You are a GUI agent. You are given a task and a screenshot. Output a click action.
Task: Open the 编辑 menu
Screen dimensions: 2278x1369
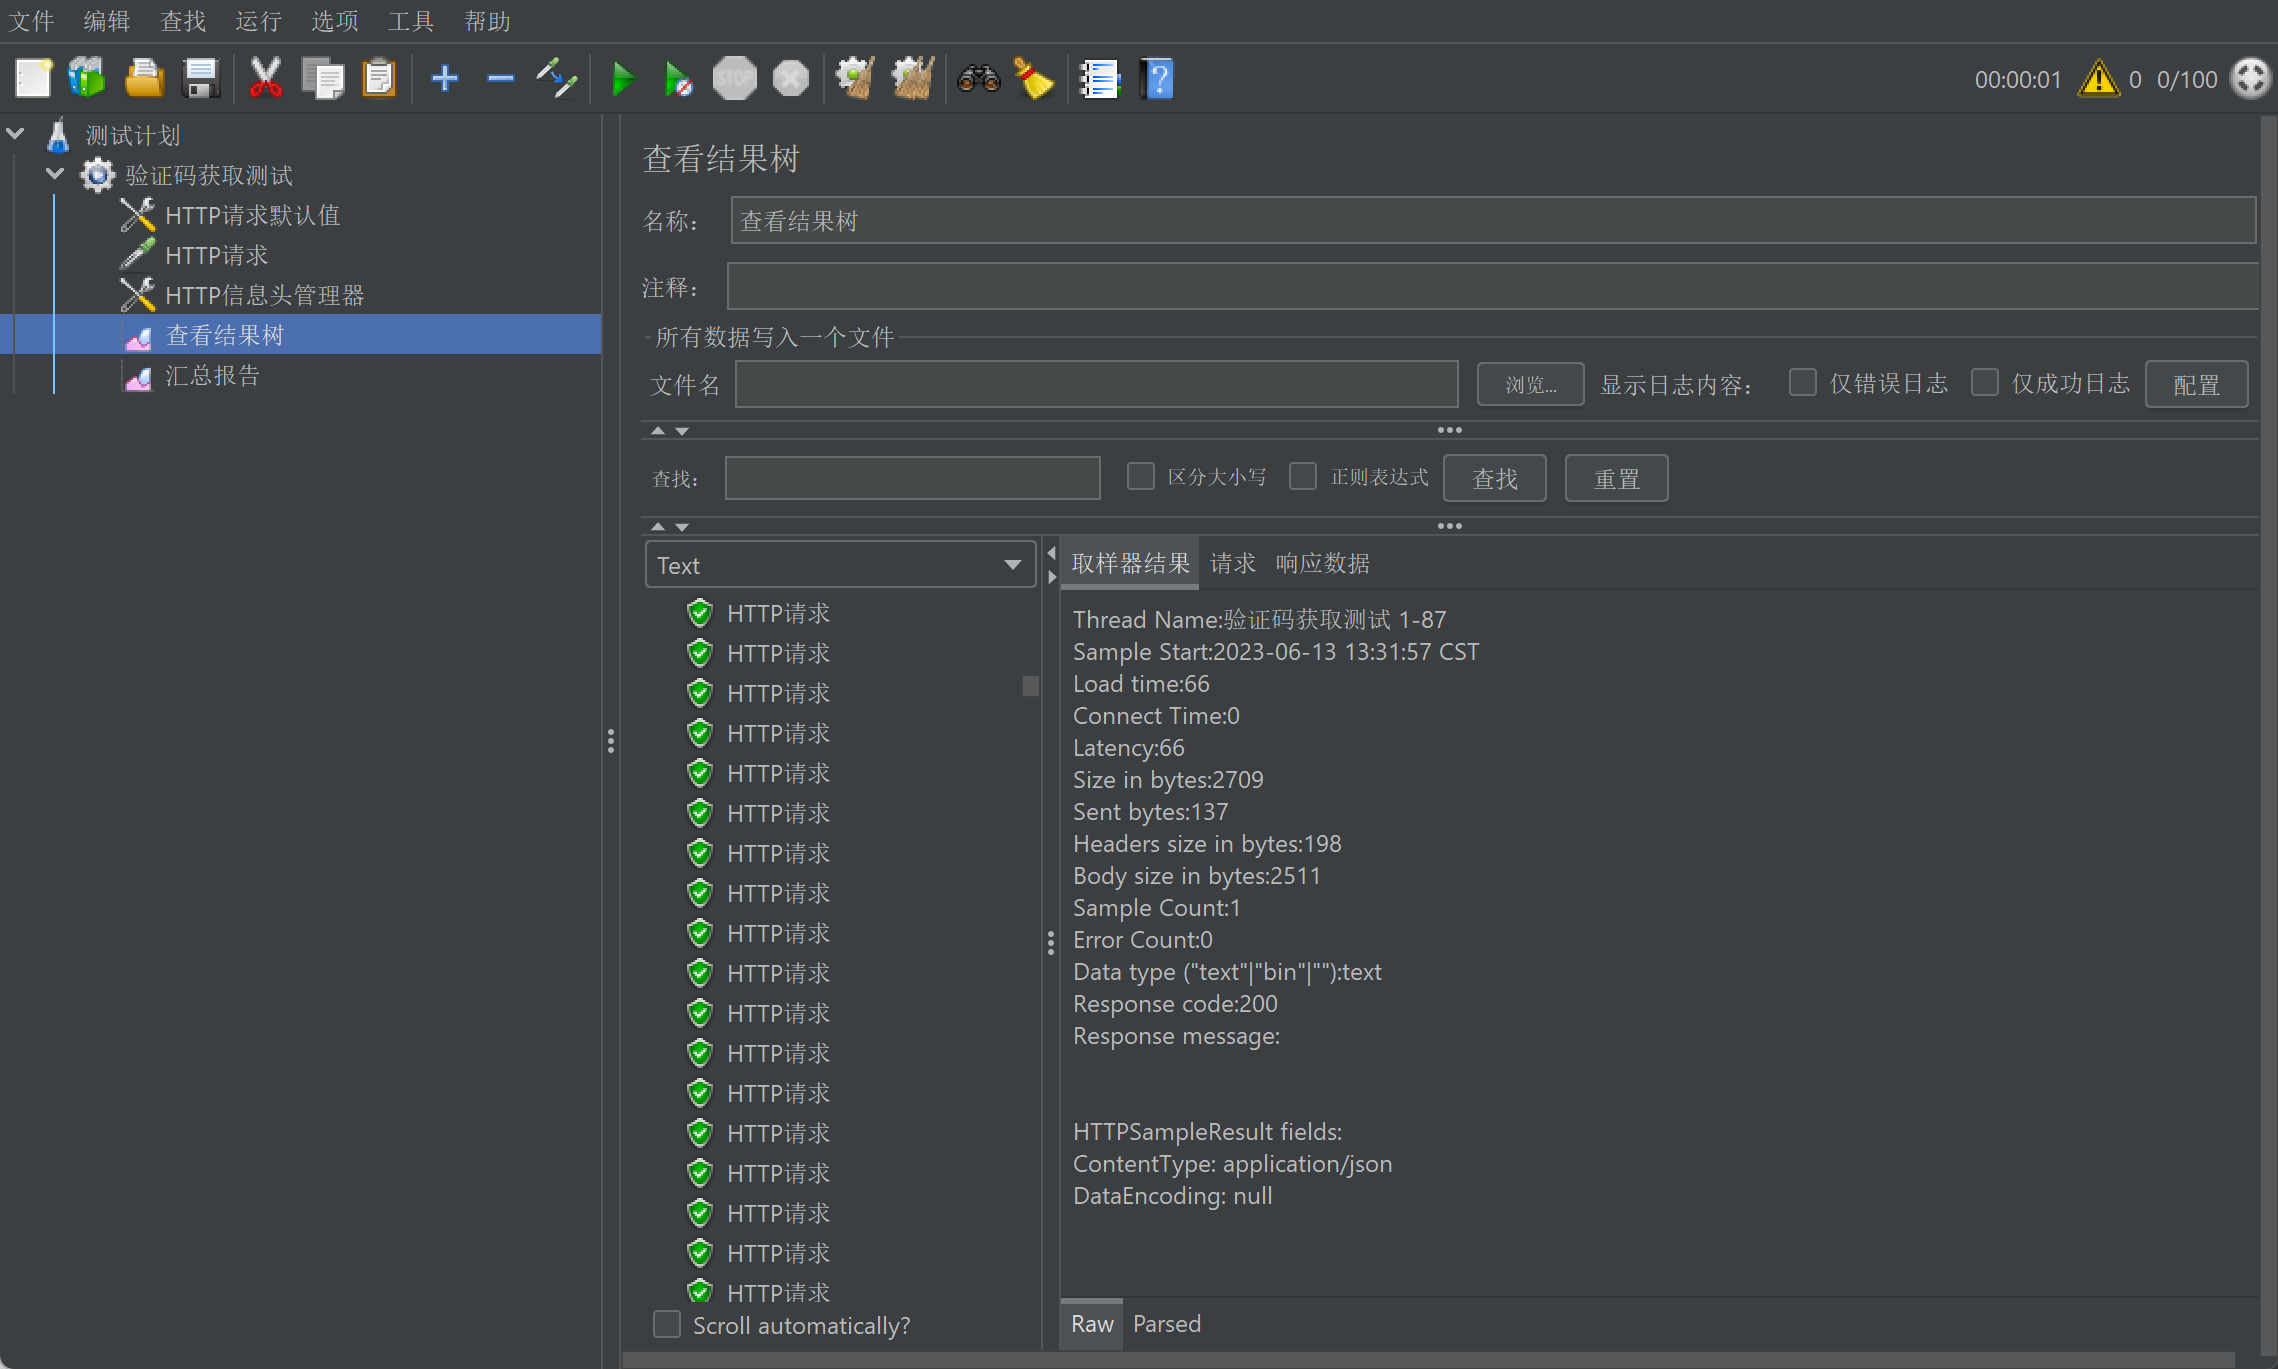[107, 21]
